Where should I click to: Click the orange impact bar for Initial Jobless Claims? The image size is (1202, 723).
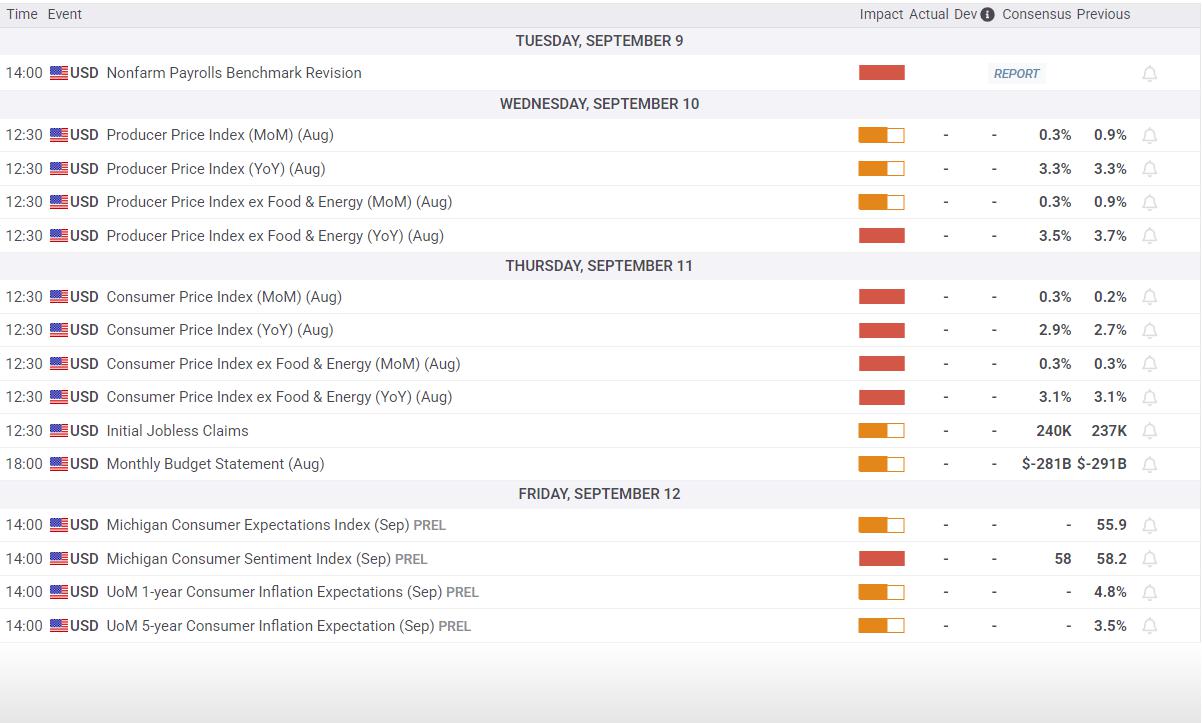(881, 431)
